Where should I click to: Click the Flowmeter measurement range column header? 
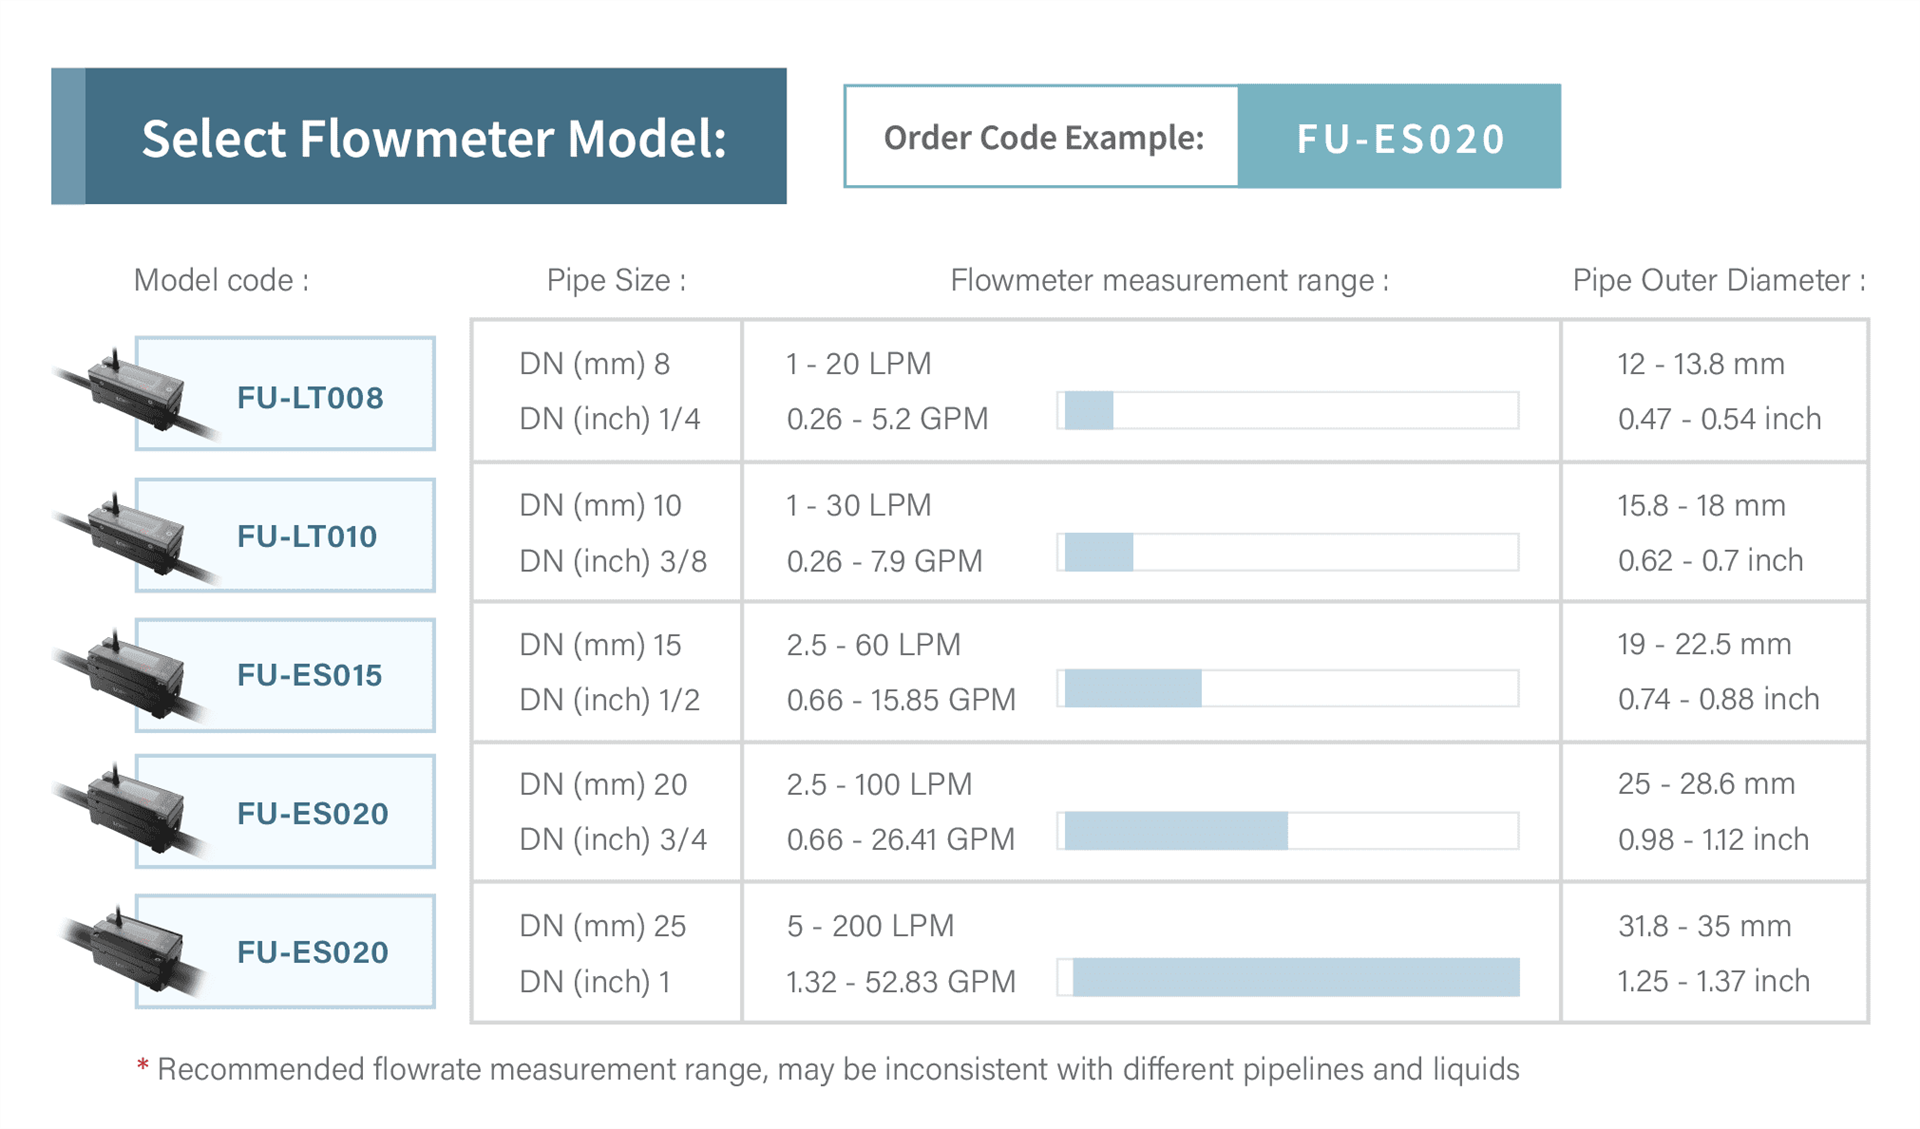point(1169,280)
